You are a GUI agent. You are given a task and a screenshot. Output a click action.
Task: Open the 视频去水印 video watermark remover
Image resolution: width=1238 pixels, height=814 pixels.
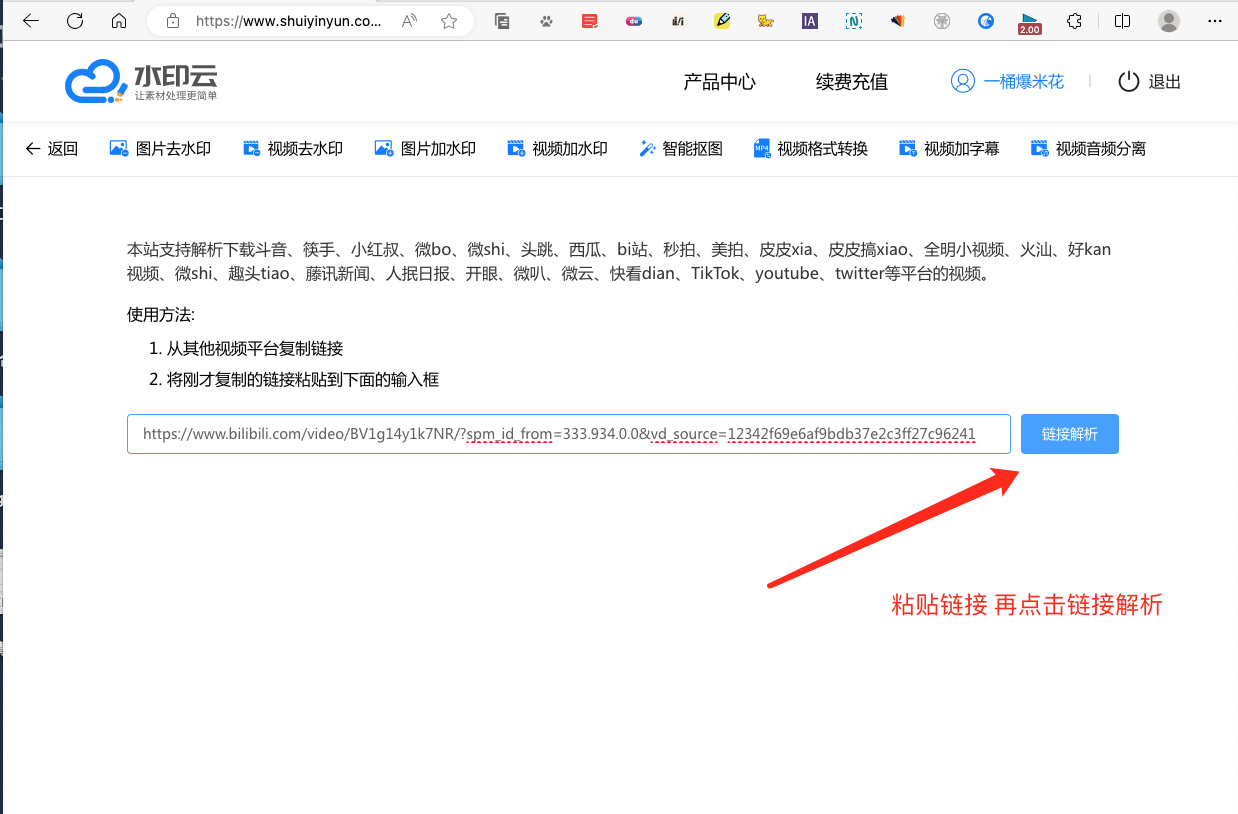293,149
